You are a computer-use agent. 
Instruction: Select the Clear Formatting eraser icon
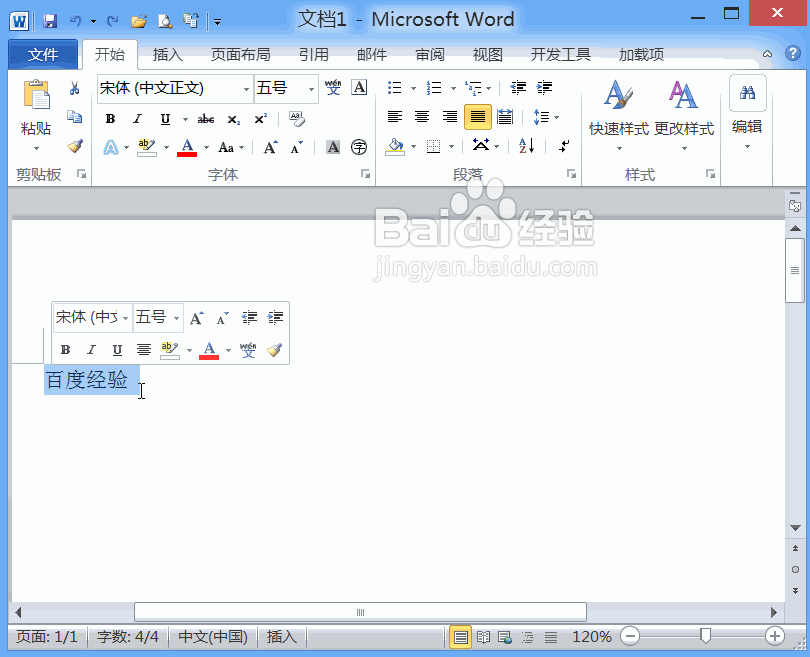tap(296, 120)
